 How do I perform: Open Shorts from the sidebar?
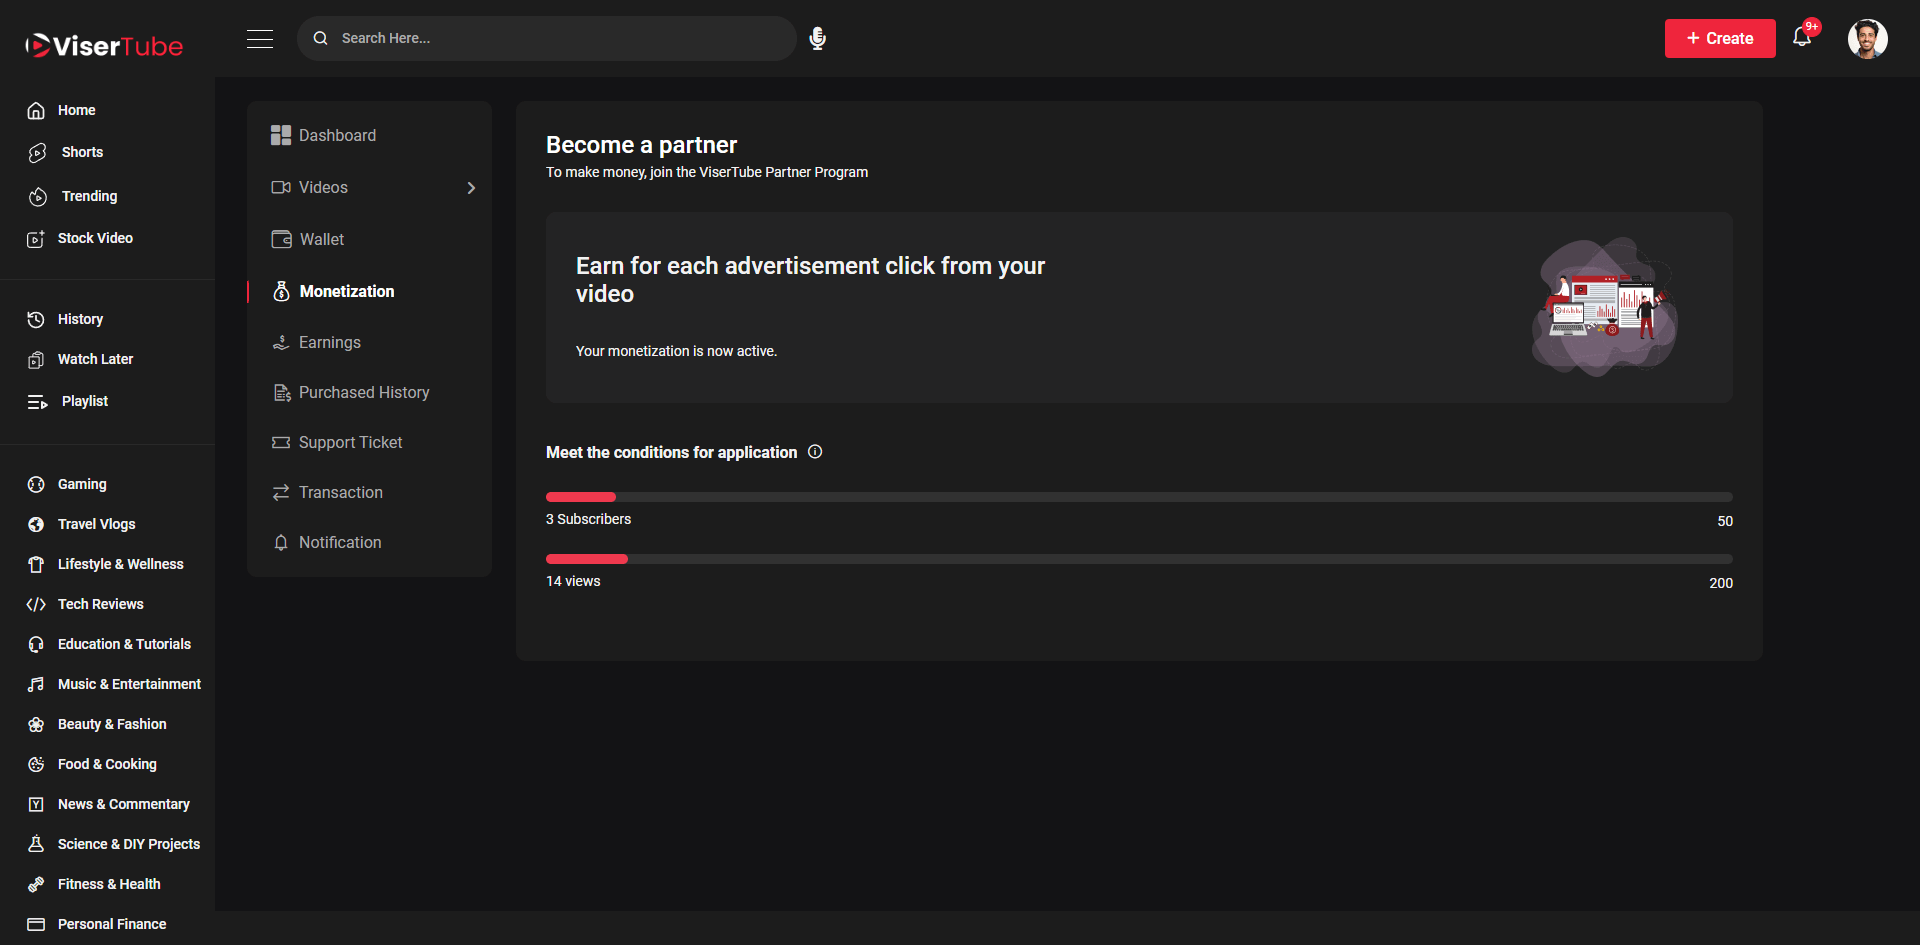pyautogui.click(x=82, y=152)
